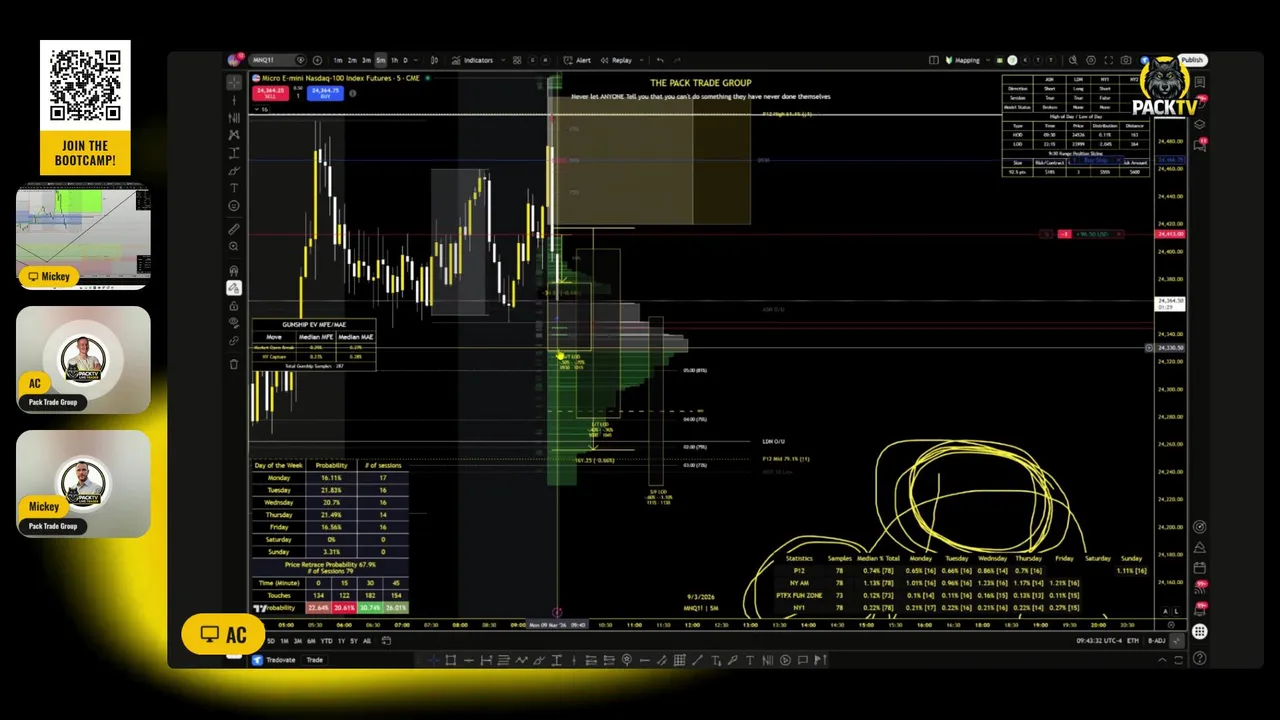Toggle auto scale A on the price axis

point(1165,611)
